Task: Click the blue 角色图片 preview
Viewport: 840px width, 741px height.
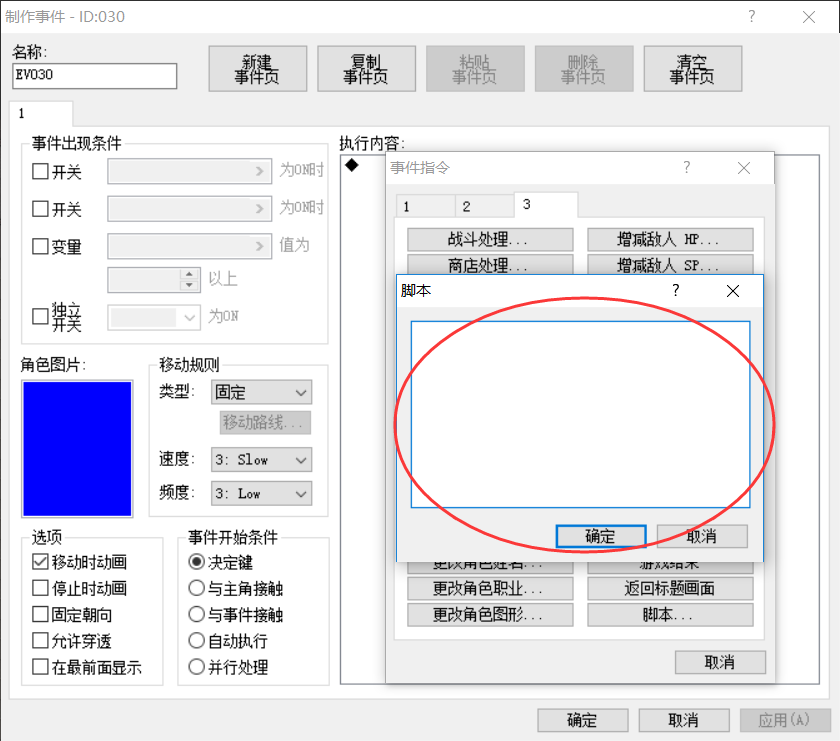Action: (x=77, y=449)
